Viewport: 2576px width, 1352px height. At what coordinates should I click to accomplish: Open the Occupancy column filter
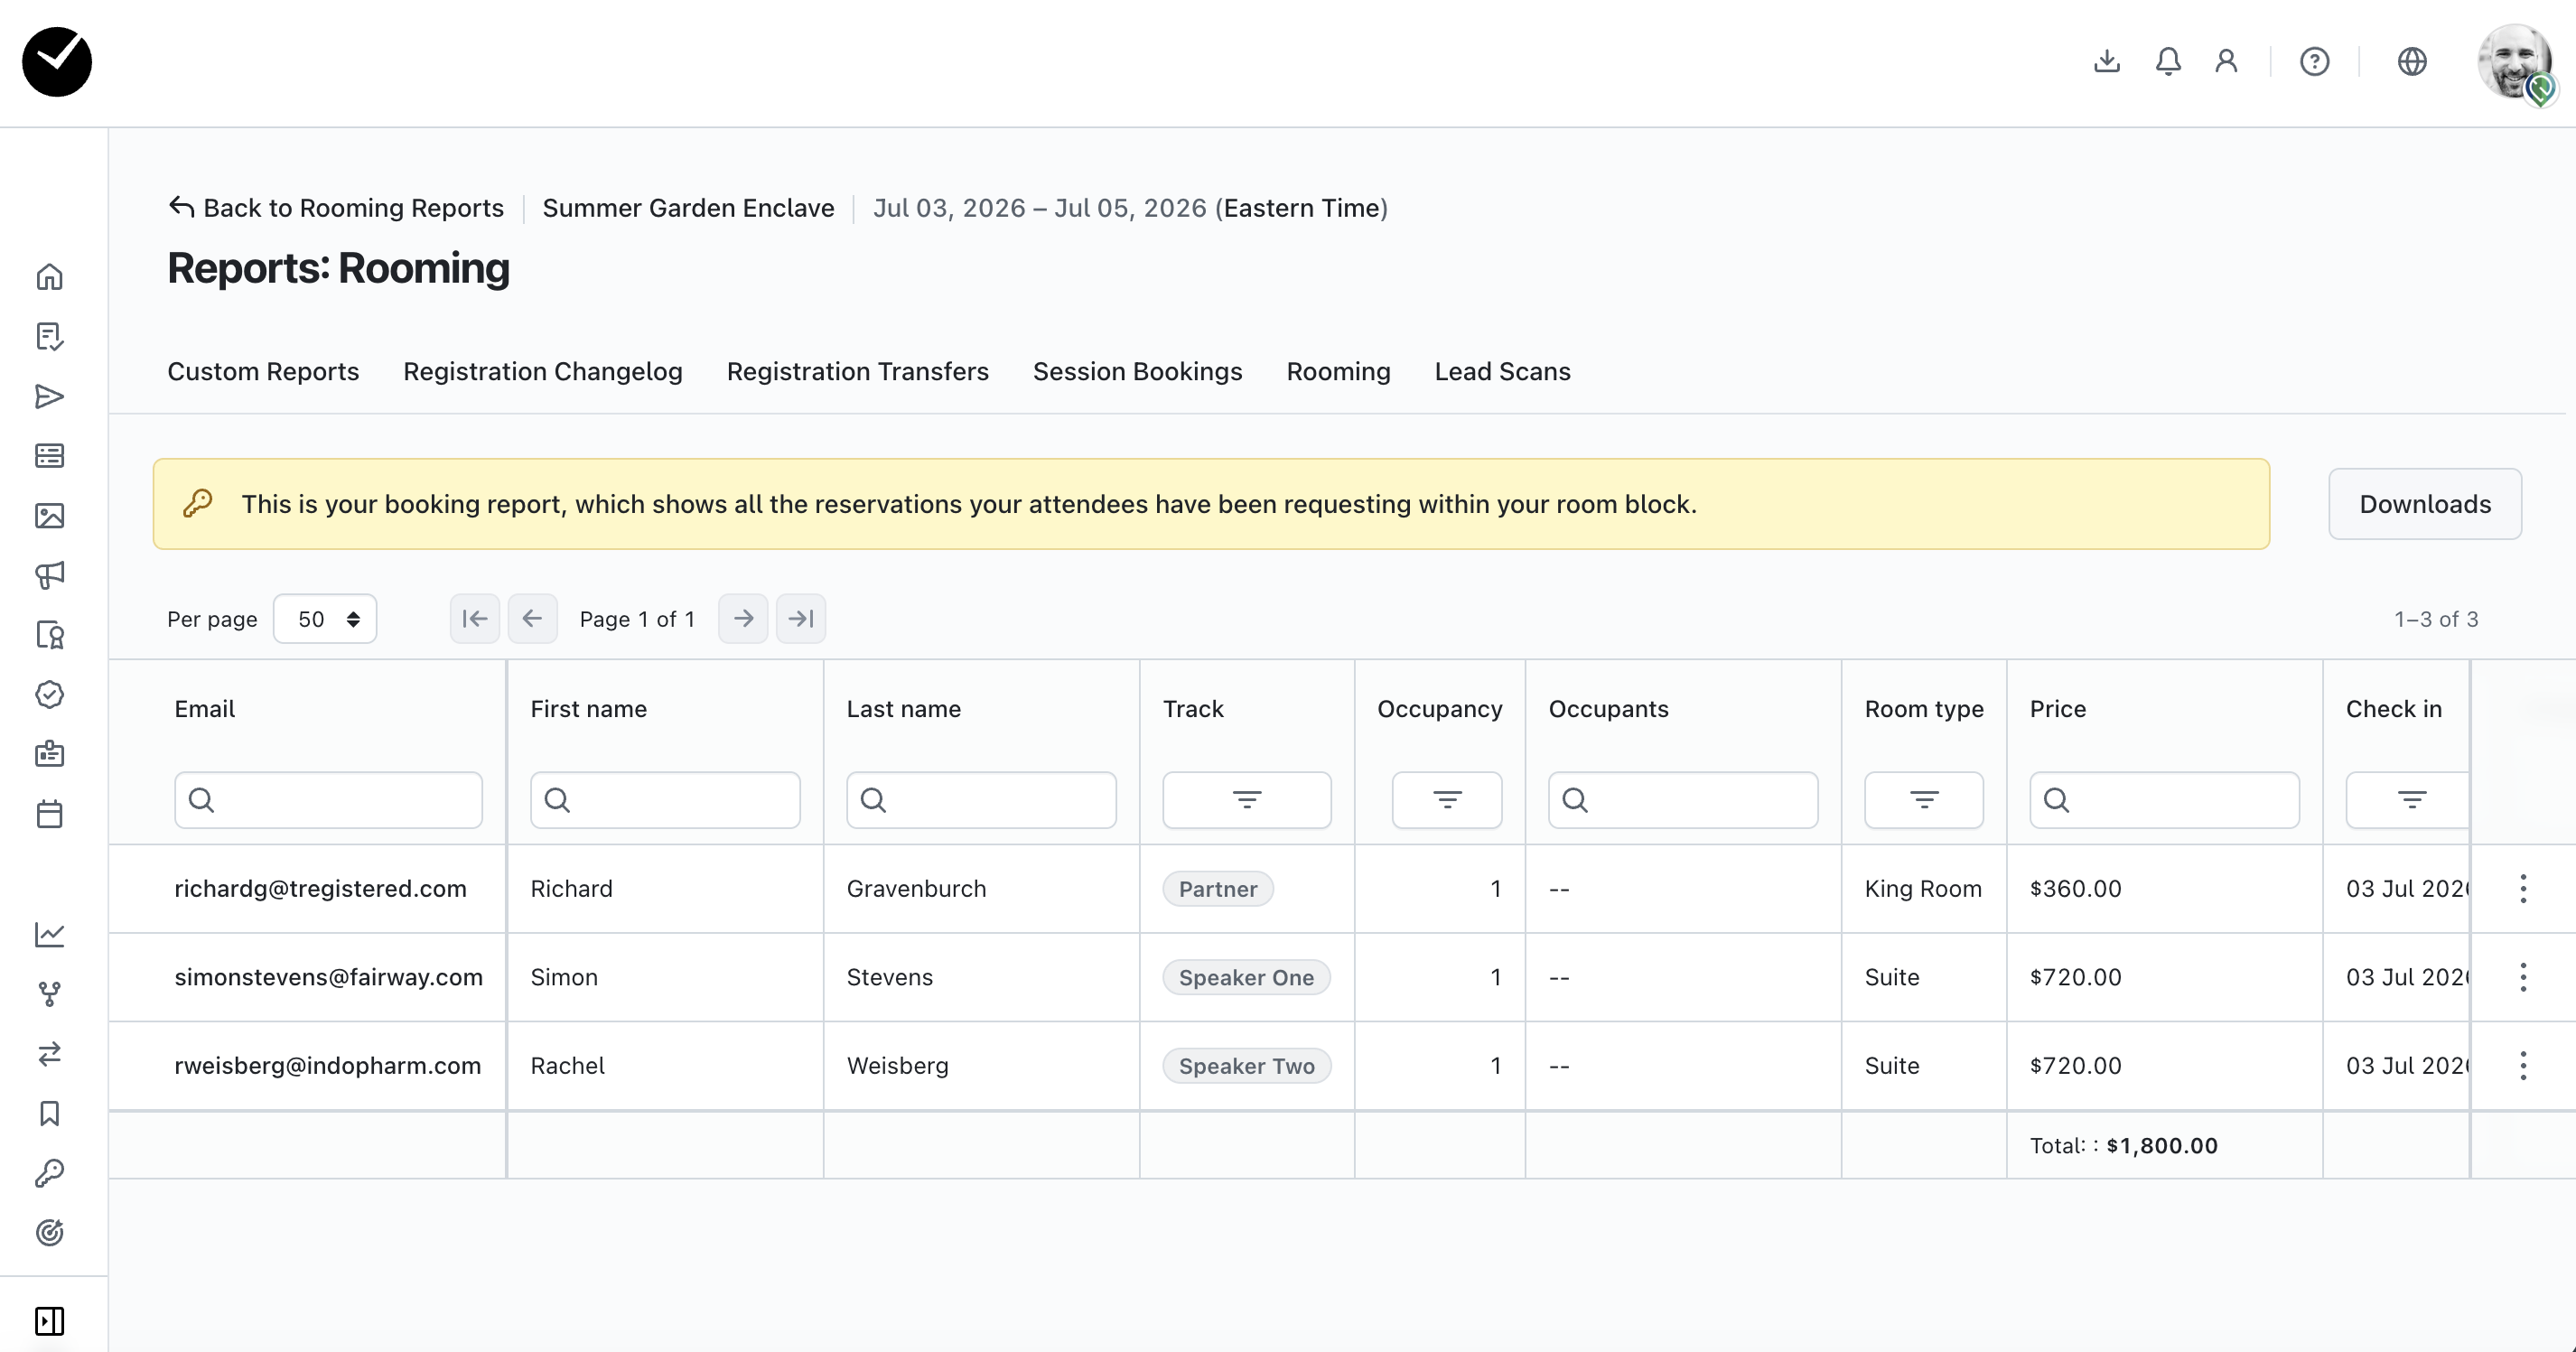pyautogui.click(x=1446, y=800)
